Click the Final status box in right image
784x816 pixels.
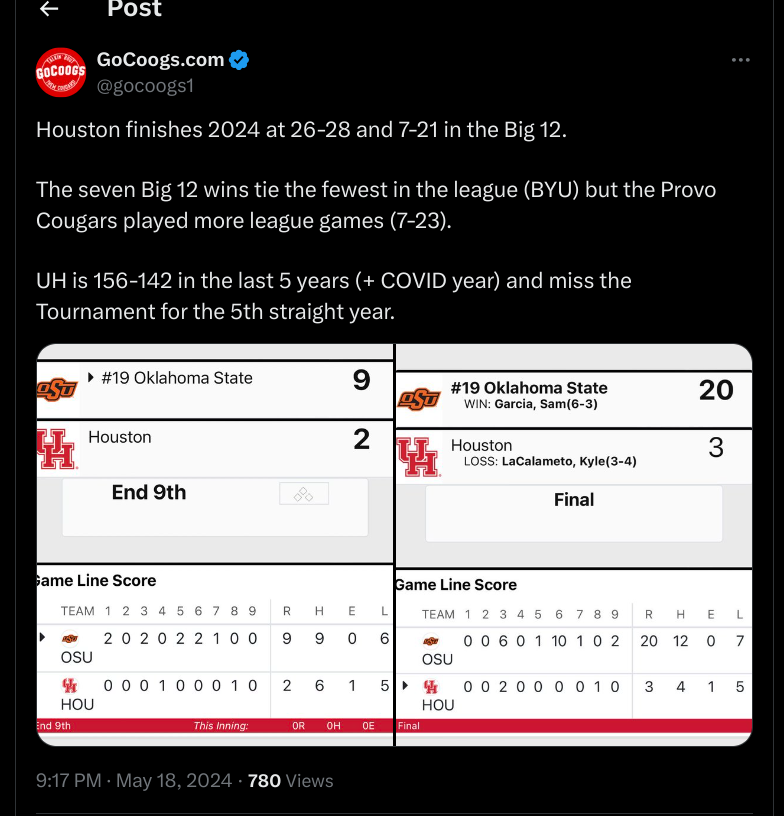574,514
